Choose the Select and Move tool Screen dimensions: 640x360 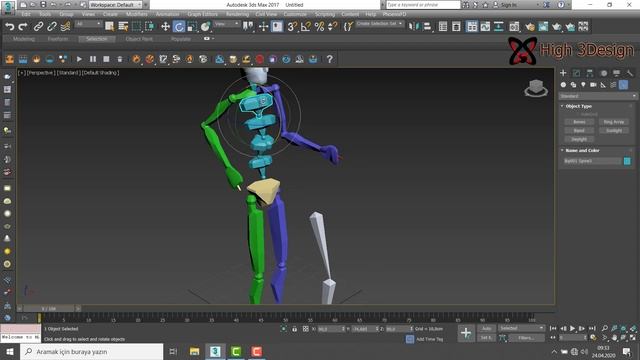(165, 27)
